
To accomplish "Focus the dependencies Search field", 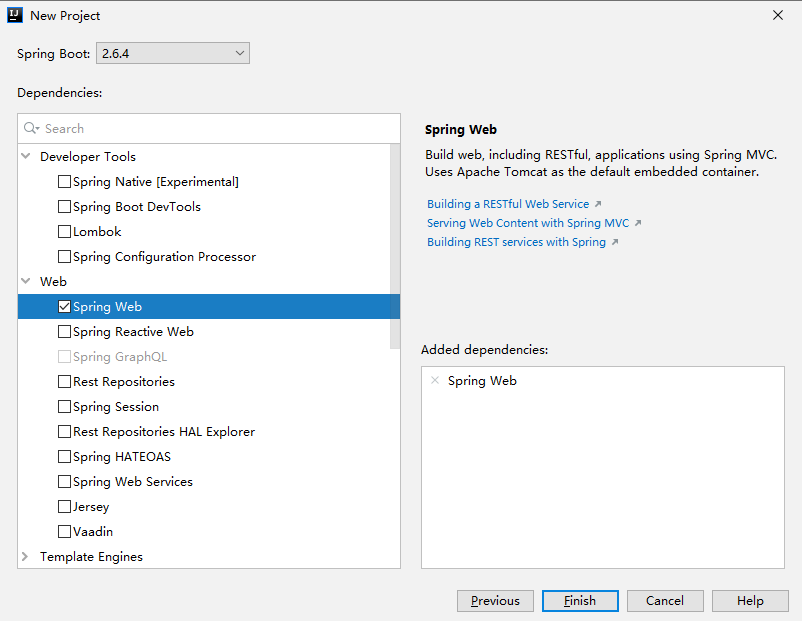I will coord(209,128).
